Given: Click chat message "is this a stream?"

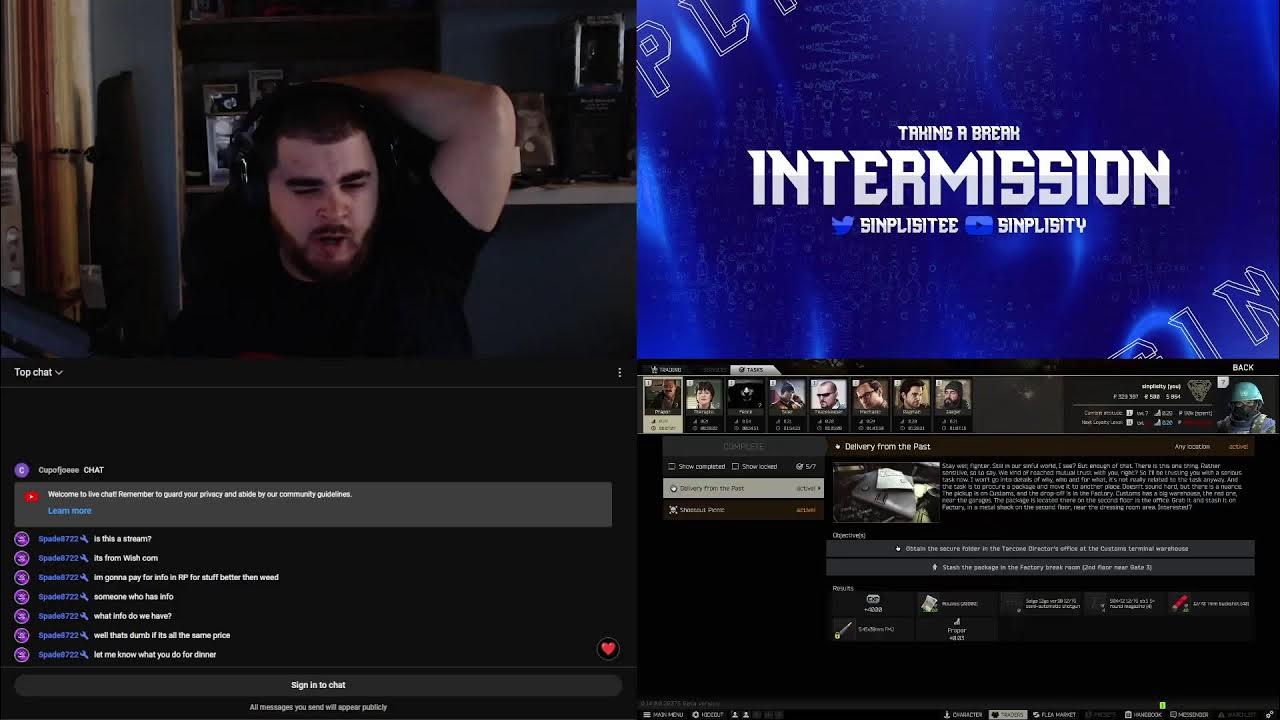Looking at the screenshot, I should tap(122, 539).
